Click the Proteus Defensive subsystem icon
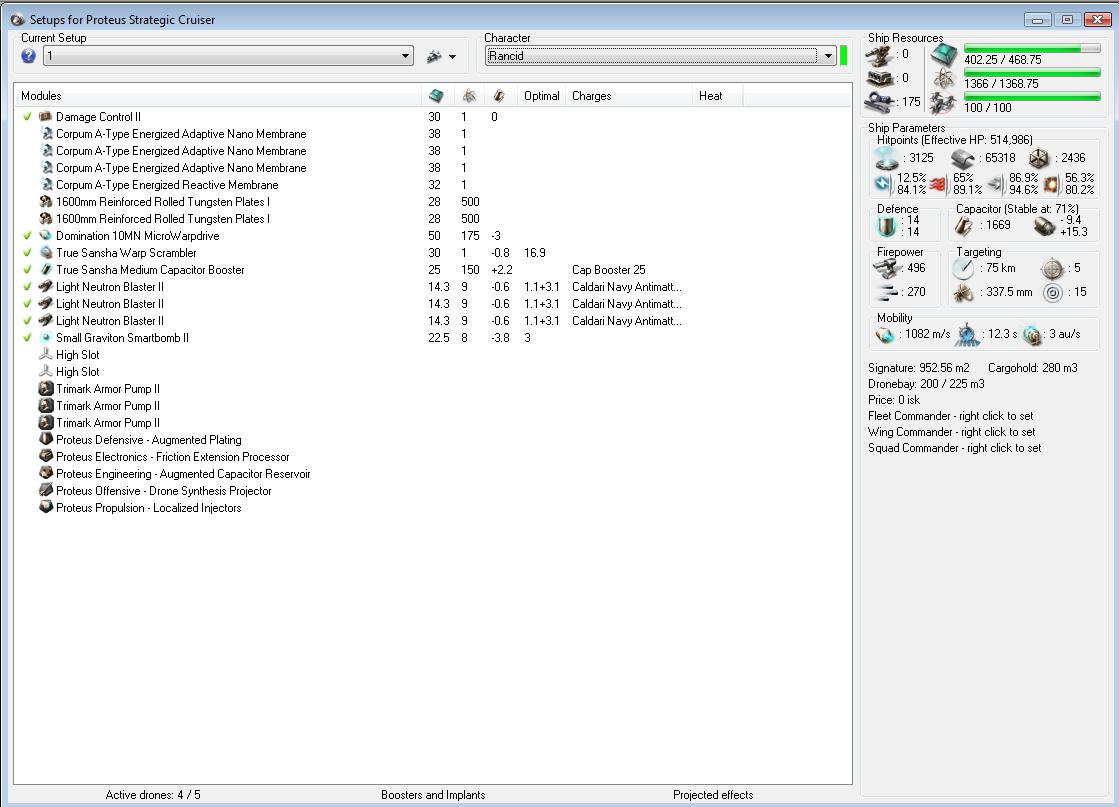 tap(46, 440)
